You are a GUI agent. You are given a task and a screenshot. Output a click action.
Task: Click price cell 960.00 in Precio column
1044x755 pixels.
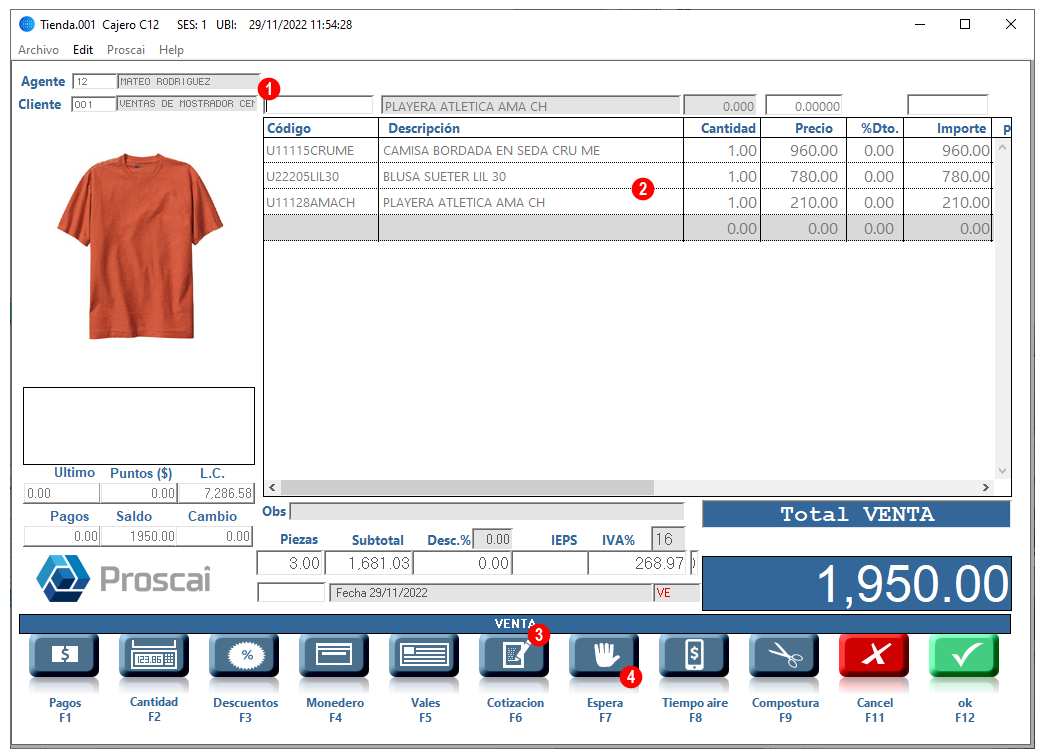coord(814,150)
